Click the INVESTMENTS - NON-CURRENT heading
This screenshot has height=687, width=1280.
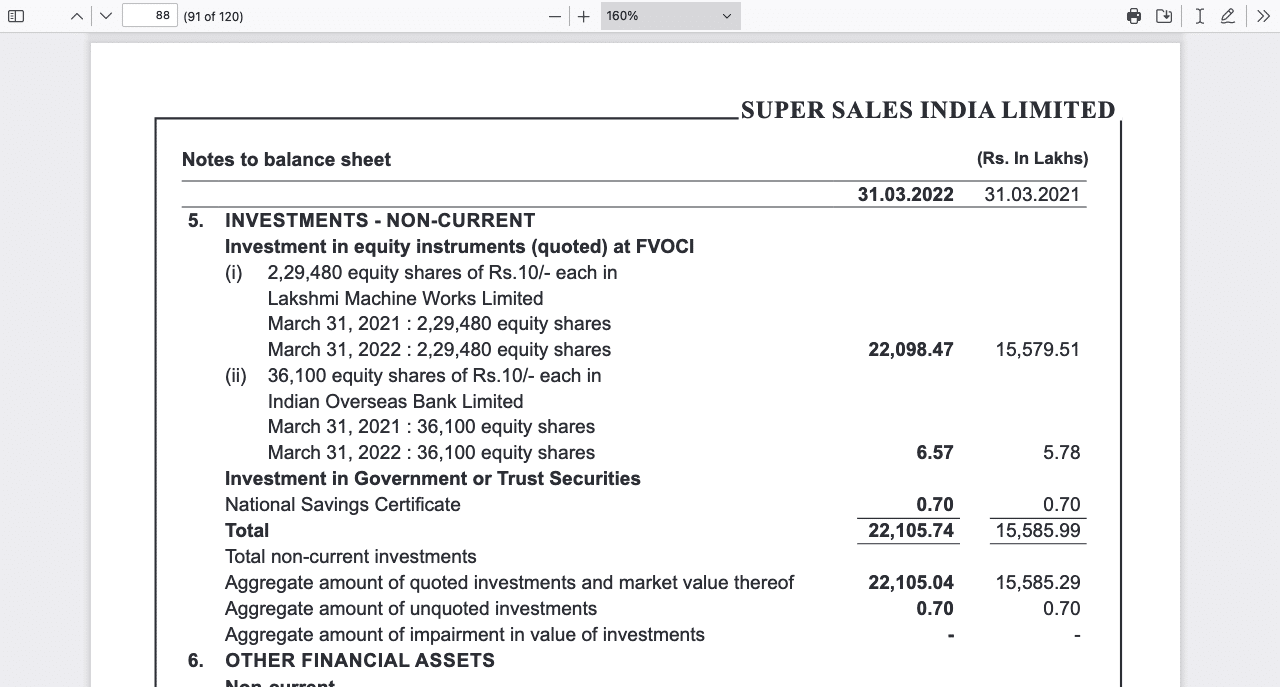pos(380,220)
